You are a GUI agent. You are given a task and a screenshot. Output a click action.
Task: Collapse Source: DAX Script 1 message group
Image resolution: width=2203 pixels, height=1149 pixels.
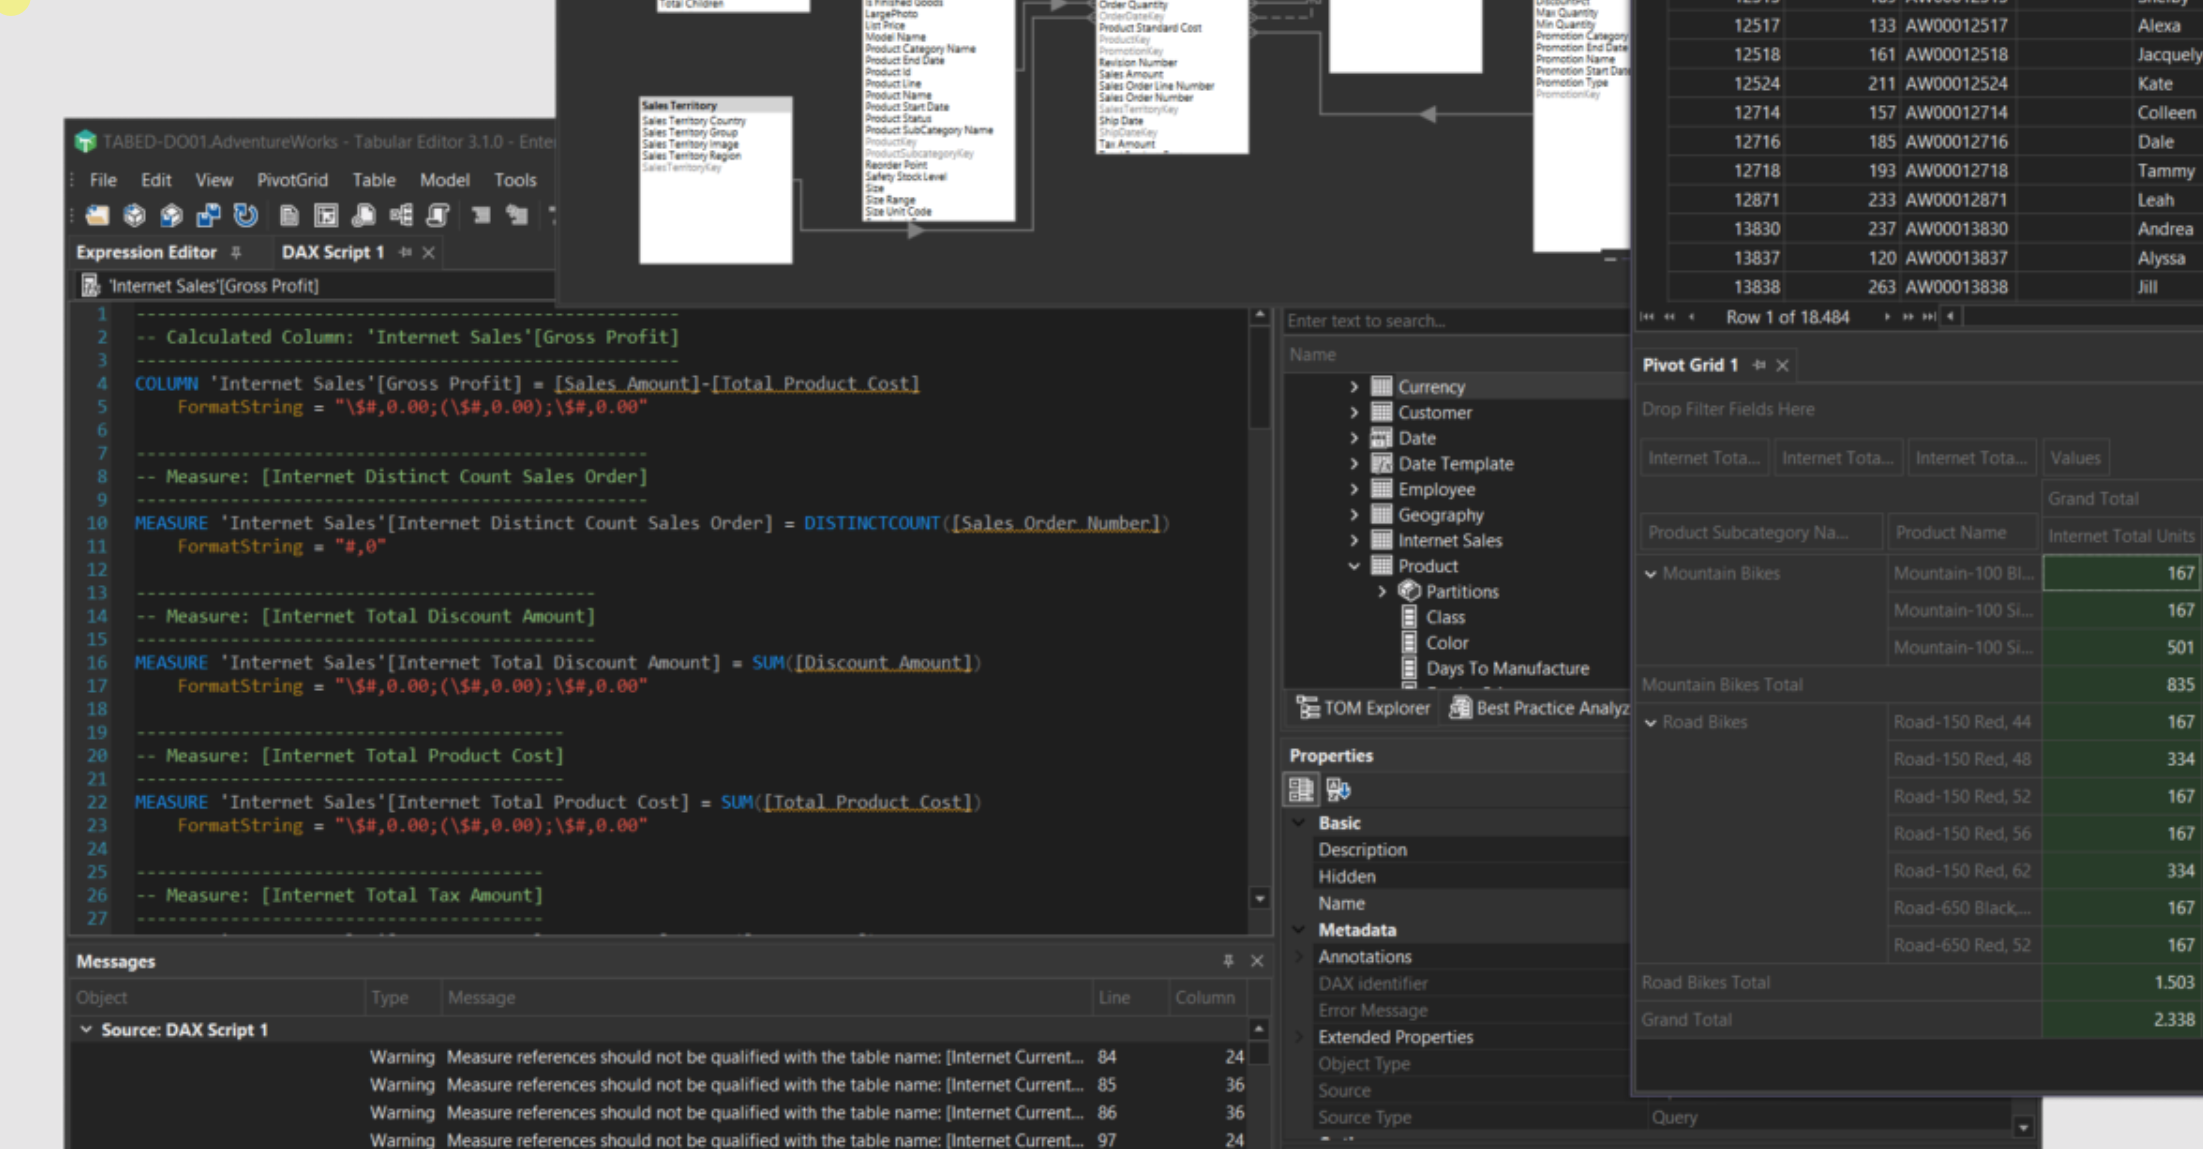(x=86, y=1029)
